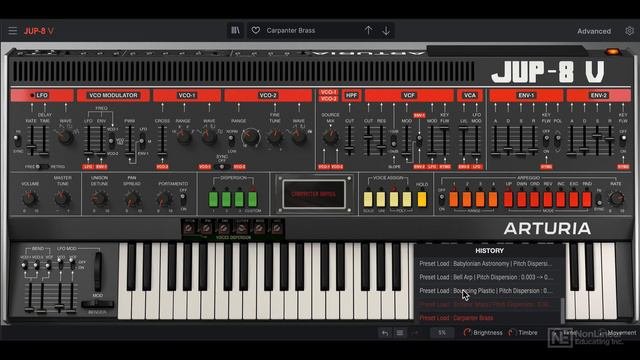Click the PAN SPREAD knob
Image resolution: width=640 pixels, height=360 pixels.
point(132,199)
